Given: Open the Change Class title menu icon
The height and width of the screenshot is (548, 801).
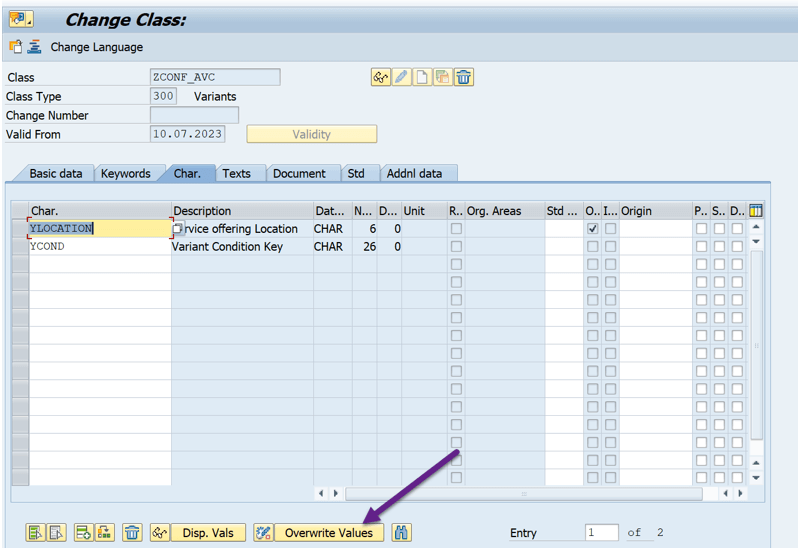Looking at the screenshot, I should point(21,19).
